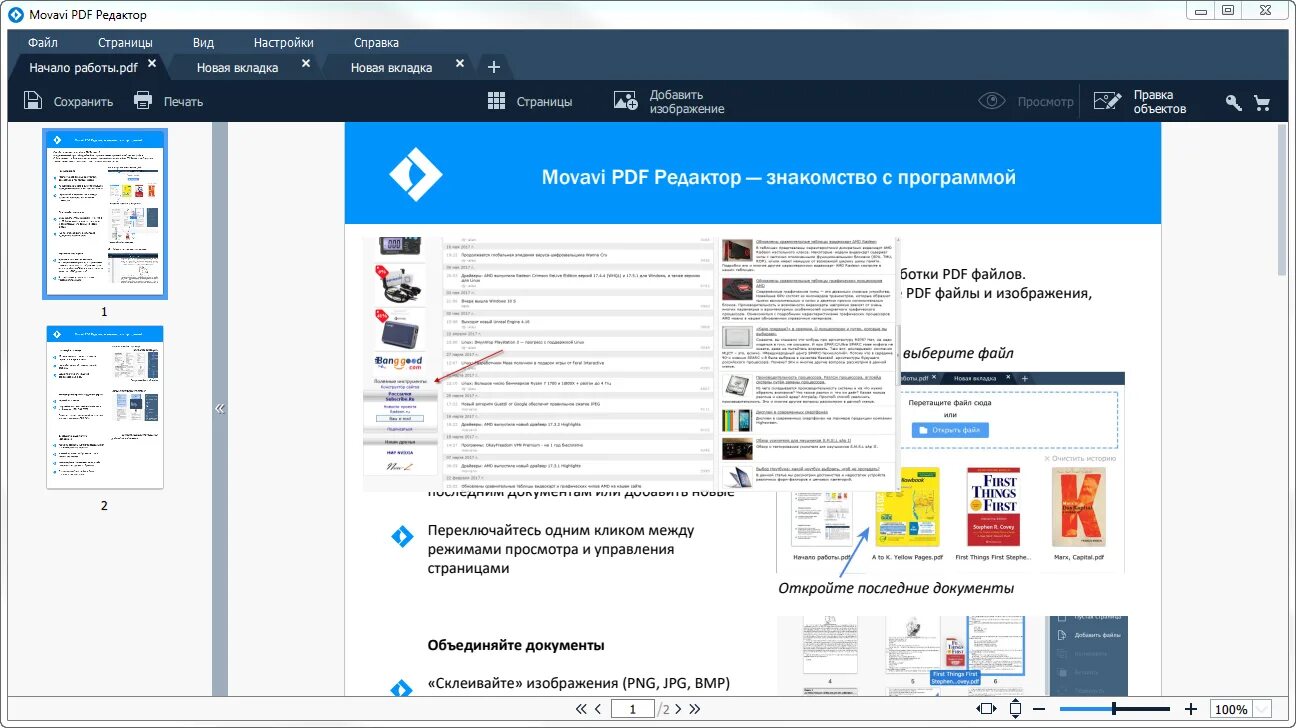This screenshot has width=1296, height=728.
Task: Add a new tab with plus button
Action: click(493, 67)
